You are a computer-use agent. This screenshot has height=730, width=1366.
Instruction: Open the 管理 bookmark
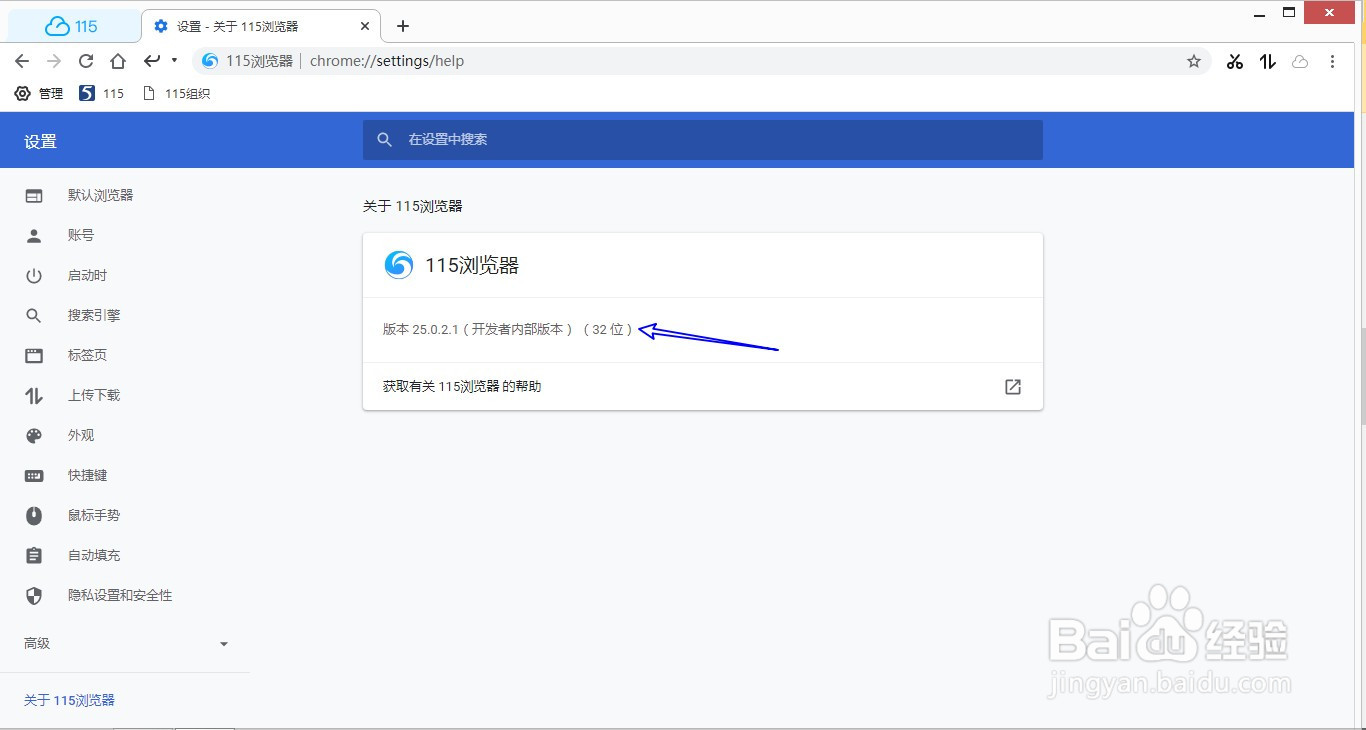coord(38,93)
